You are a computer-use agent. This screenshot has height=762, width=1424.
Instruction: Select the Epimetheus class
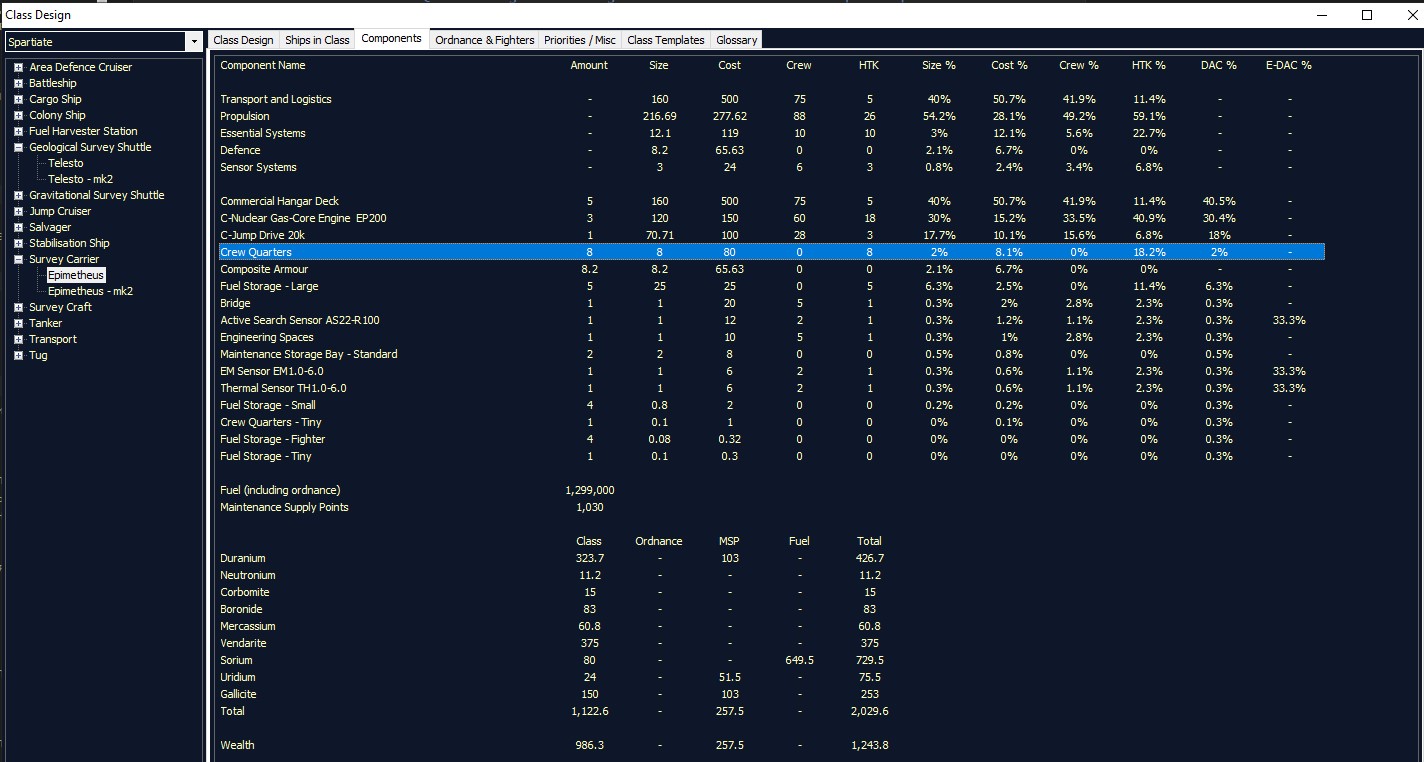coord(76,275)
